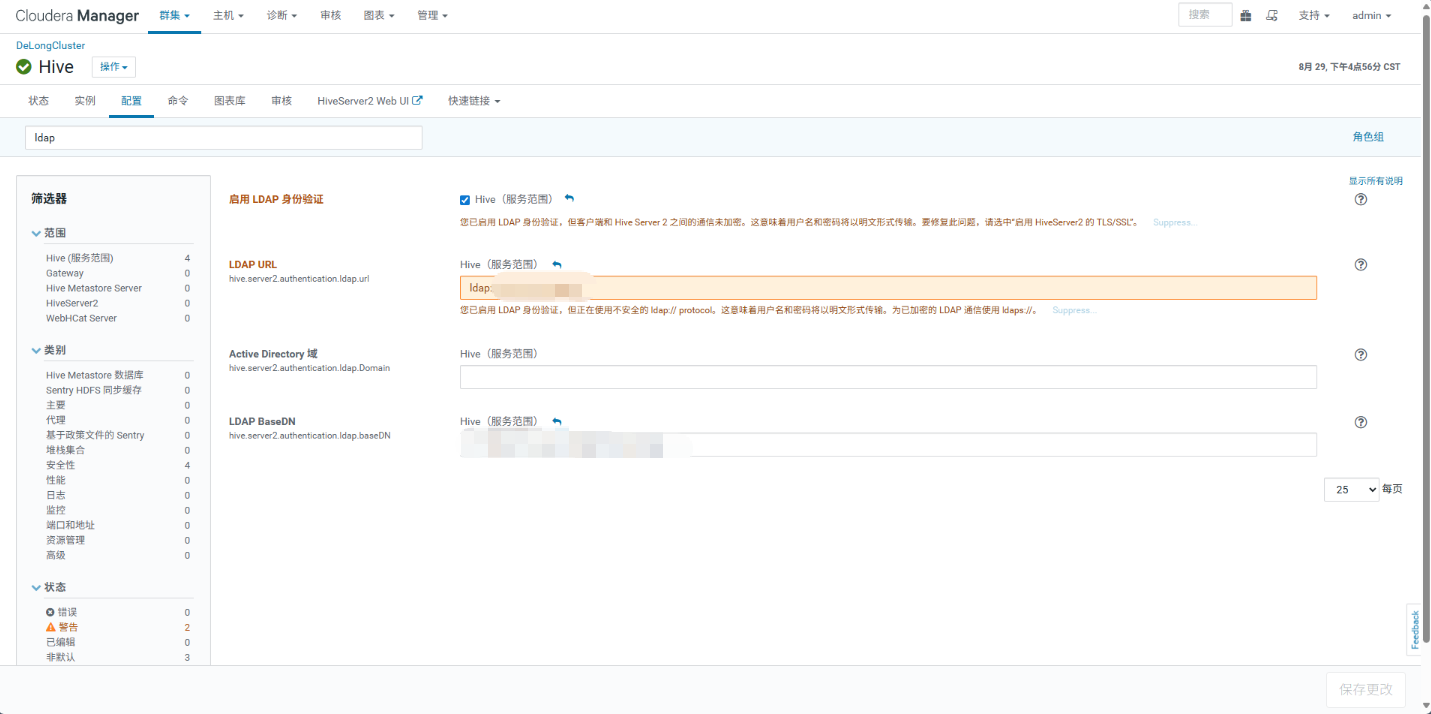Click the LDAP BaseDN revert-to-default arrow
The width and height of the screenshot is (1431, 714).
point(557,422)
